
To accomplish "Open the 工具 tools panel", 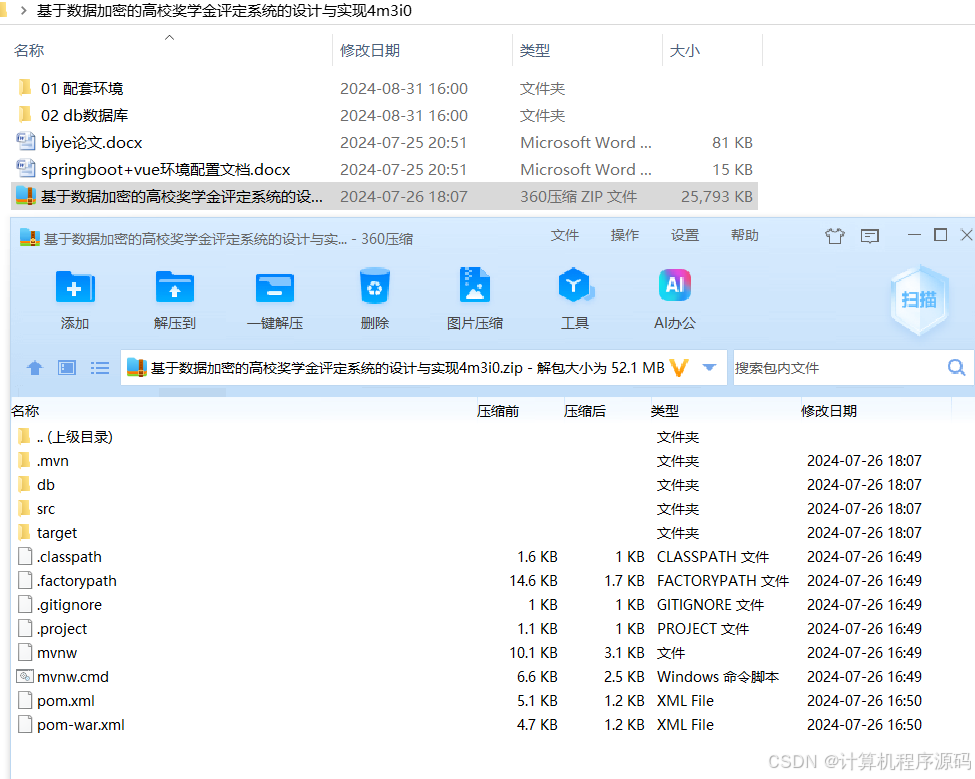I will (574, 297).
